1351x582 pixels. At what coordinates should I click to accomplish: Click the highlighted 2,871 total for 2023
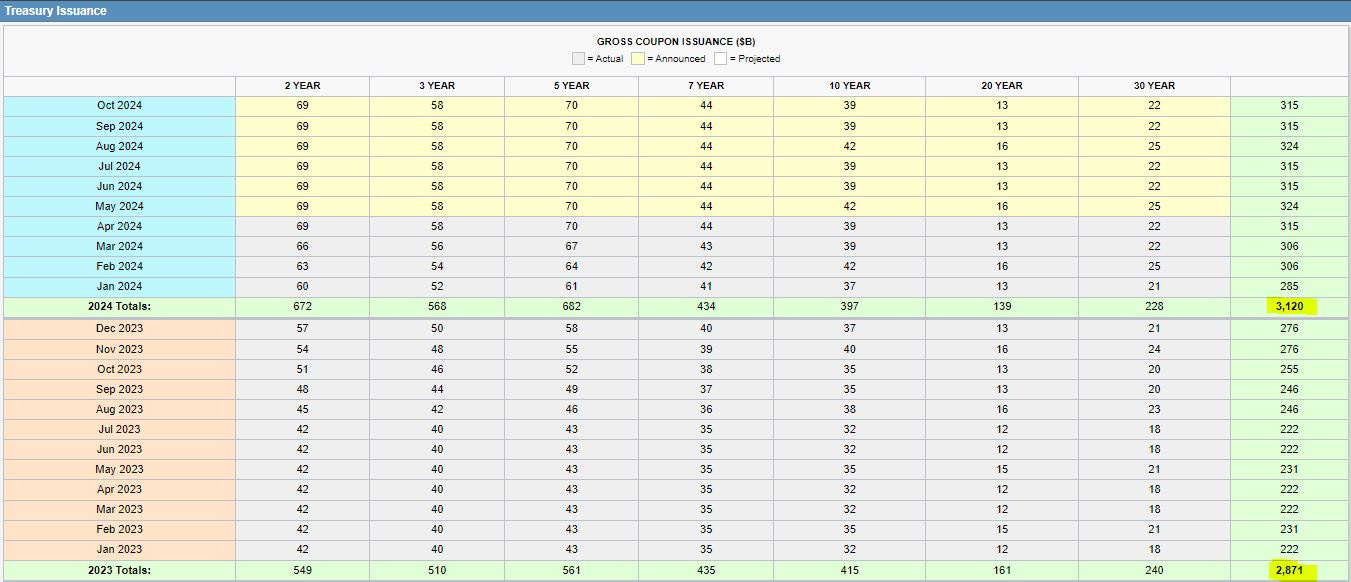(1290, 570)
